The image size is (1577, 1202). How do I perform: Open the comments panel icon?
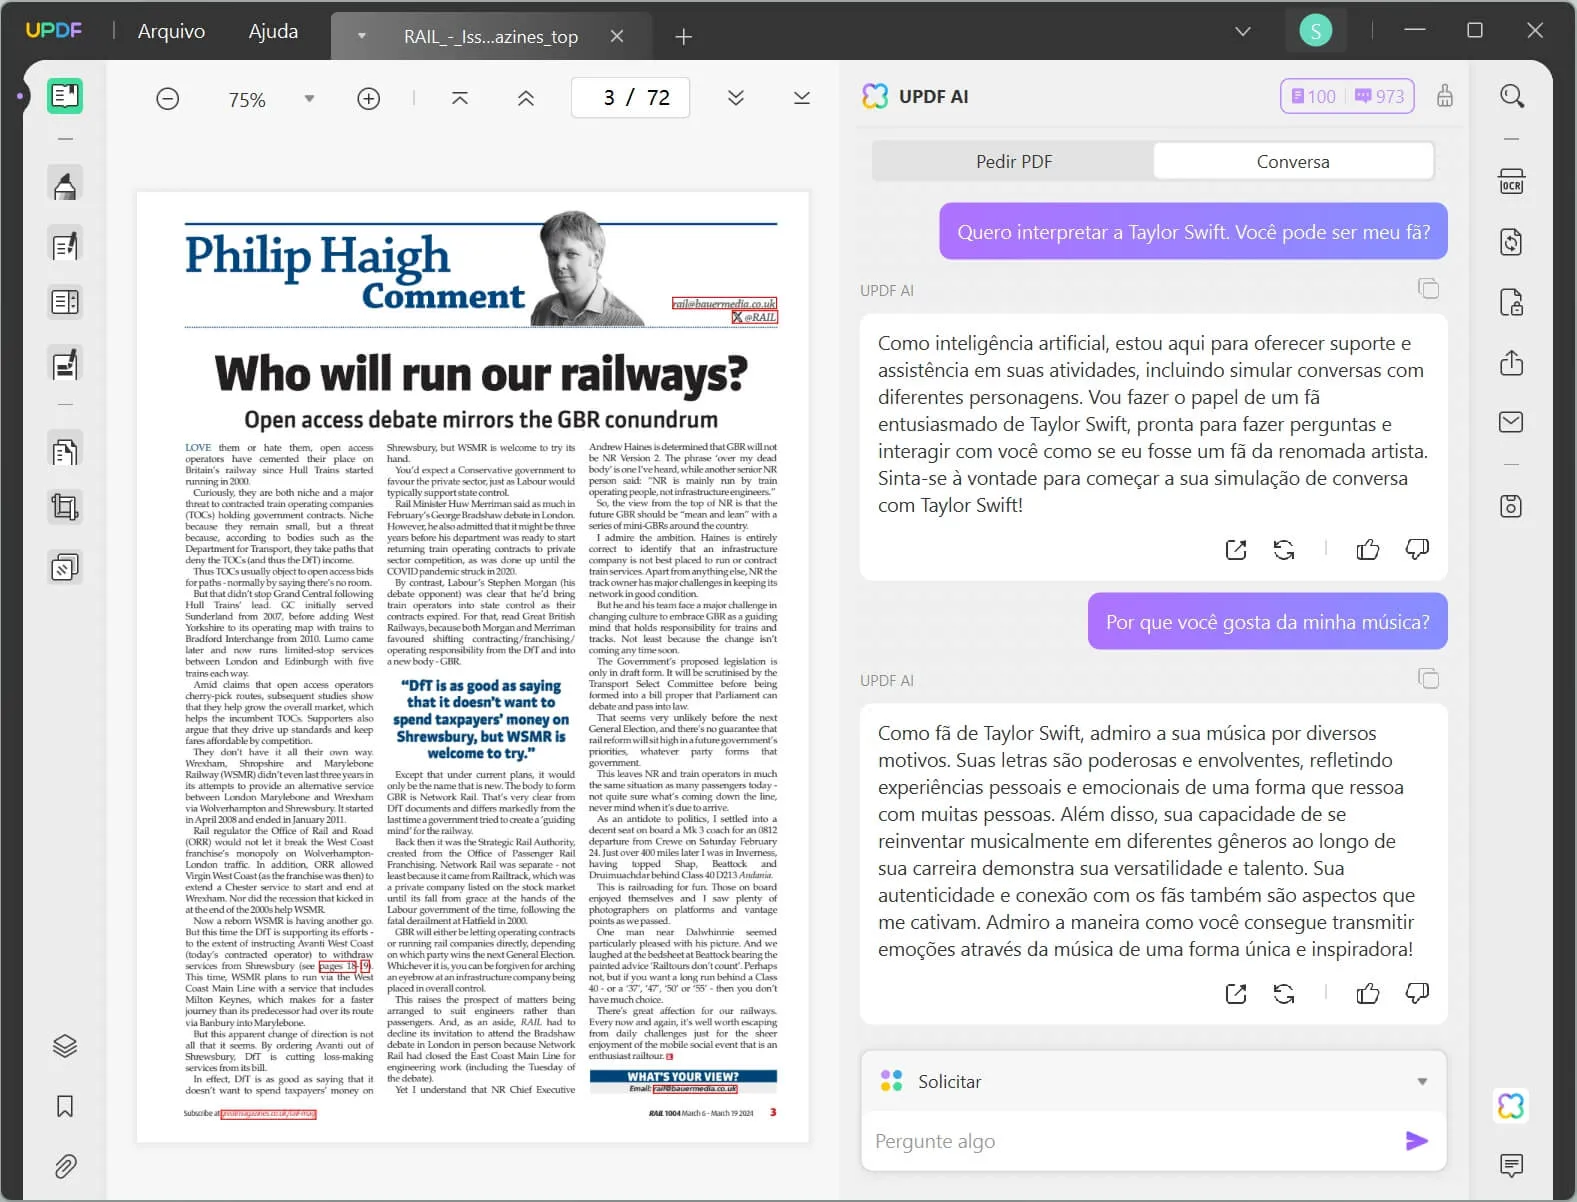(1512, 1165)
